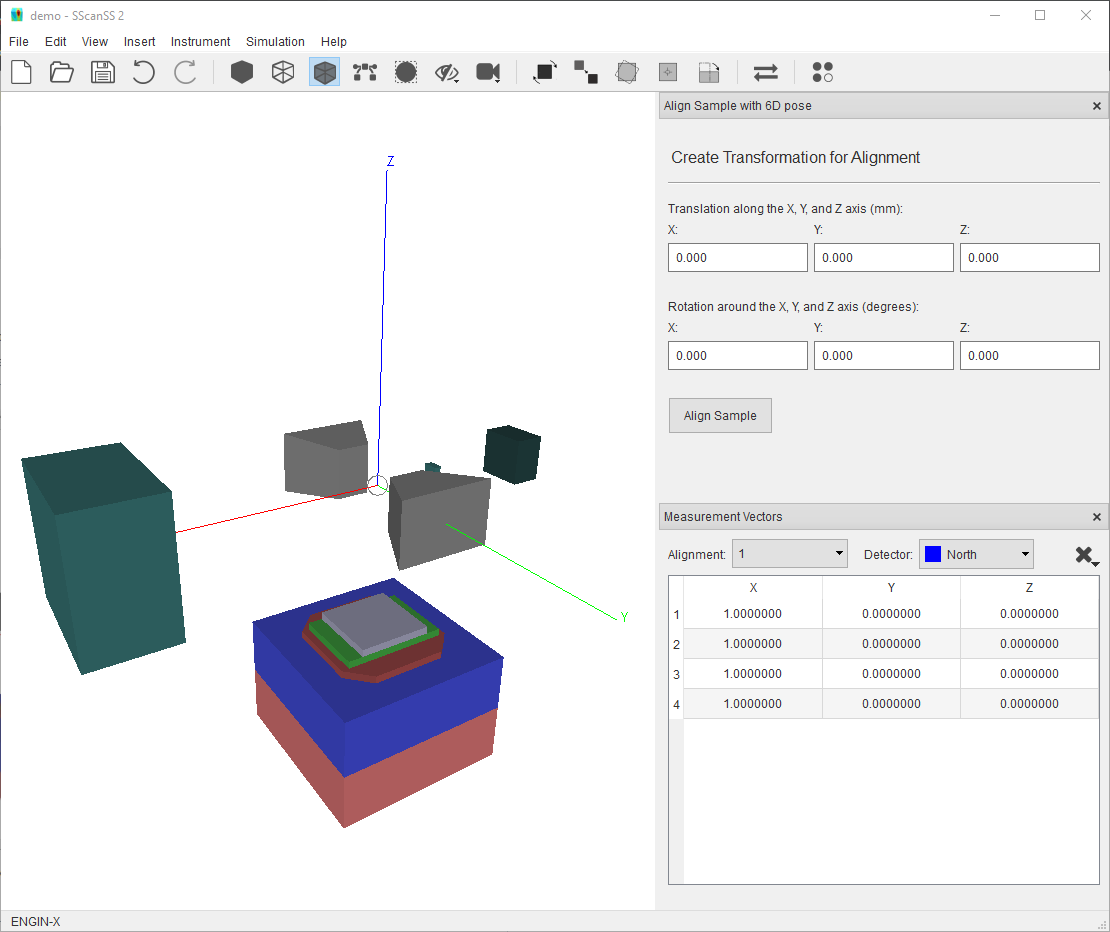Select row 3 header in vectors table

(676, 674)
